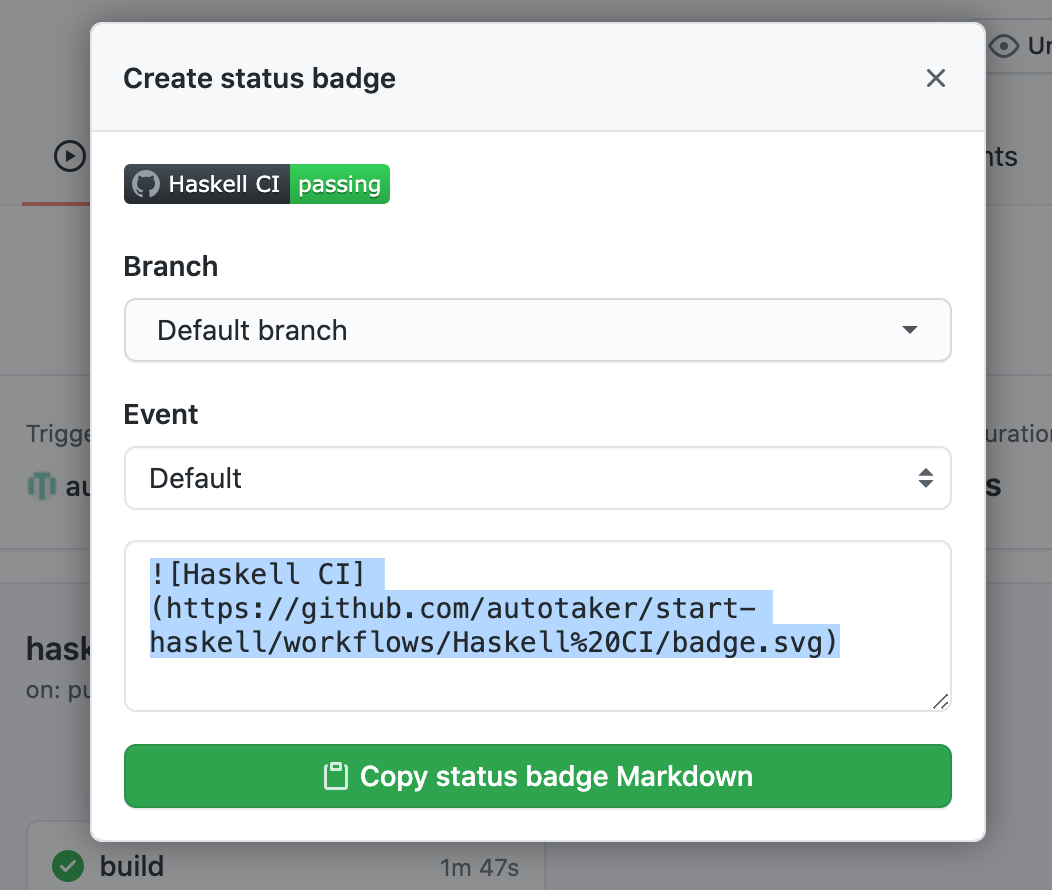Click the up-down arrows in Event selector
1052x890 pixels.
pos(926,478)
